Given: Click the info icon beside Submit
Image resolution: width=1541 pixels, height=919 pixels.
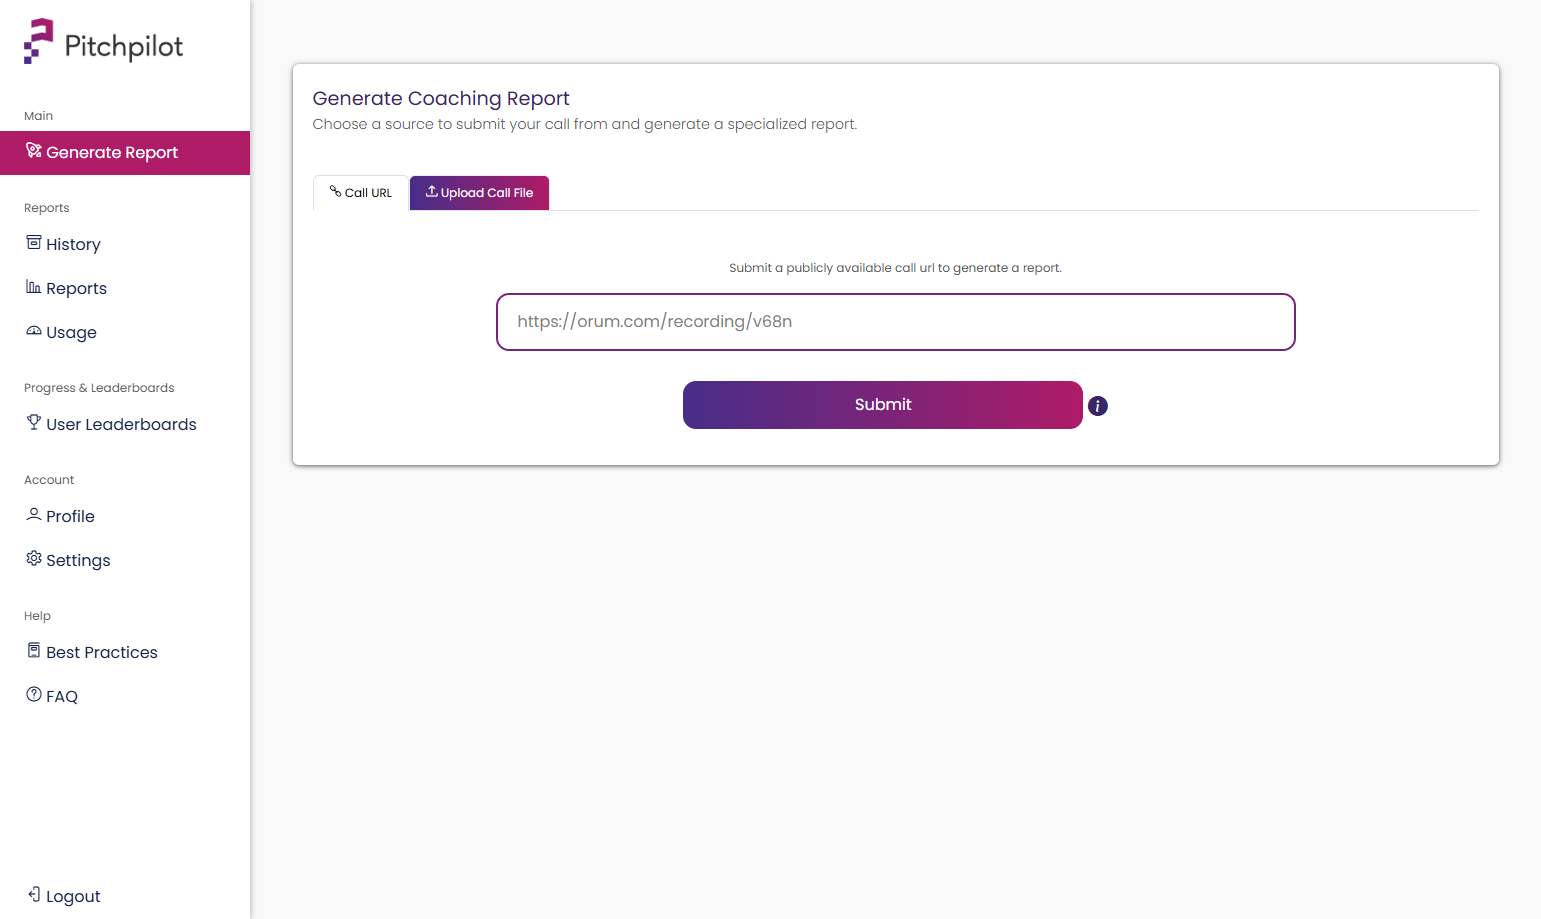Looking at the screenshot, I should tap(1098, 406).
